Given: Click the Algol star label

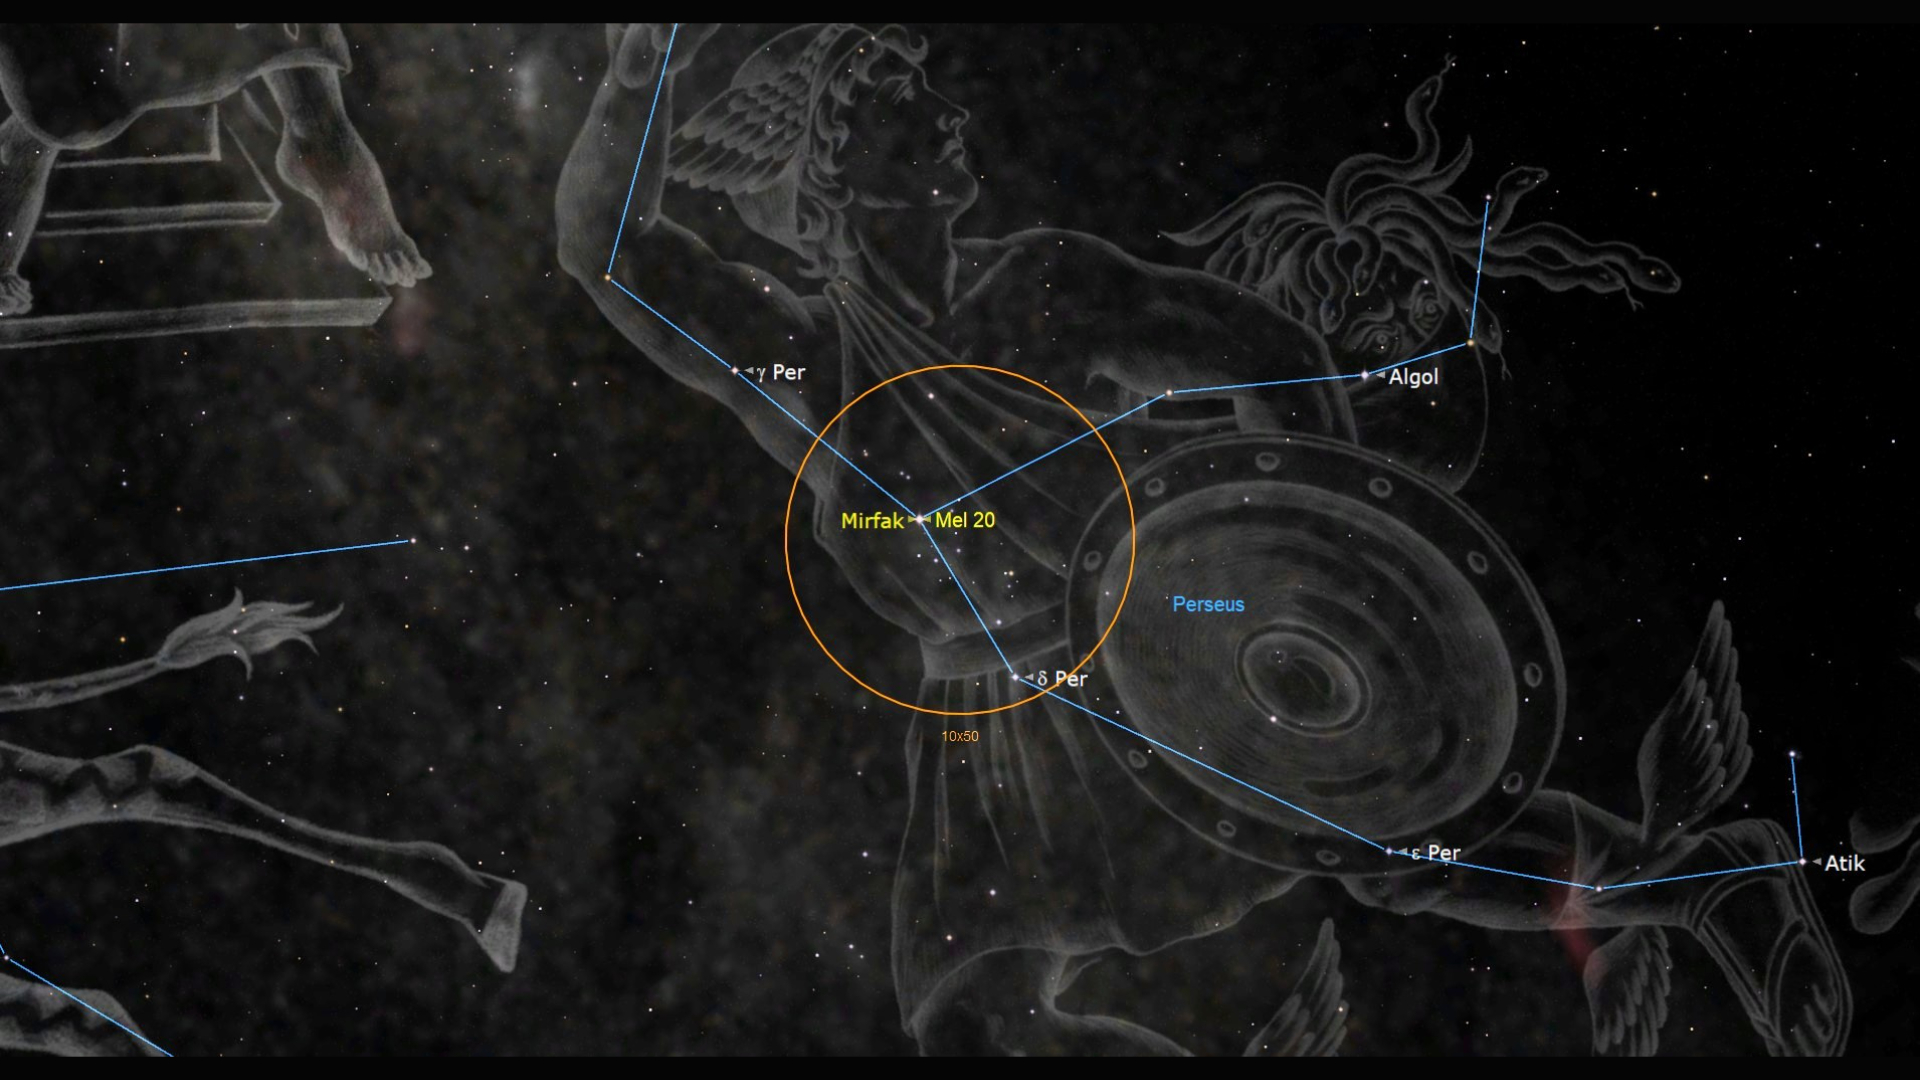Looking at the screenshot, I should [x=1413, y=377].
